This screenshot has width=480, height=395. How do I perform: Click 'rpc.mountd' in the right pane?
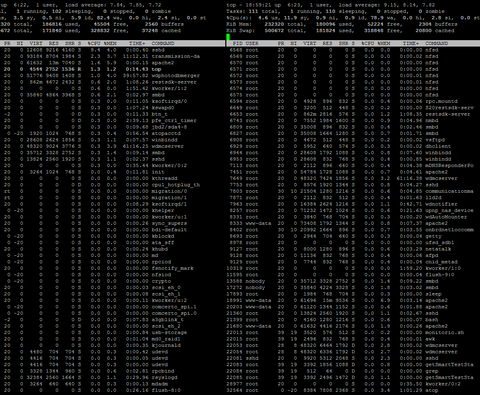[x=441, y=101]
